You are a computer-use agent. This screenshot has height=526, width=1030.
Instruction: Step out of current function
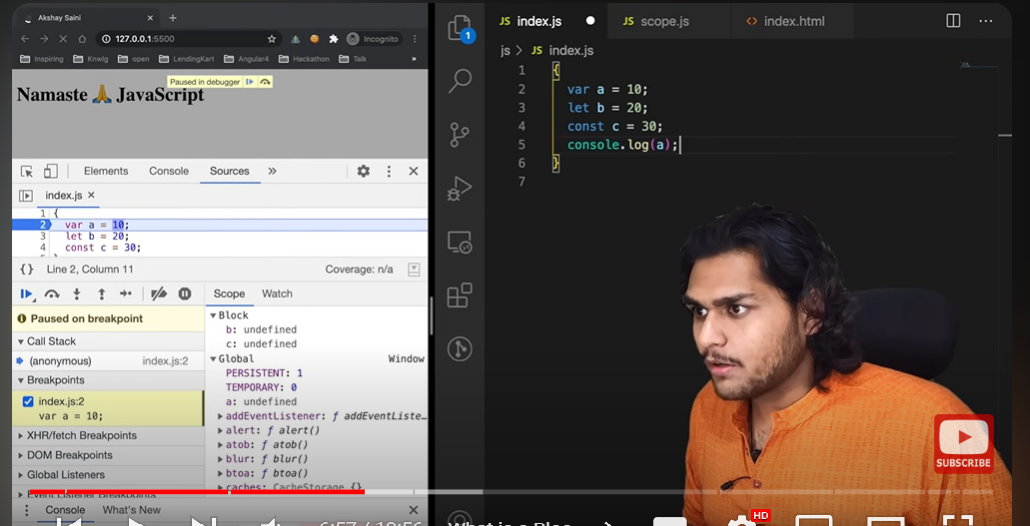pos(101,294)
